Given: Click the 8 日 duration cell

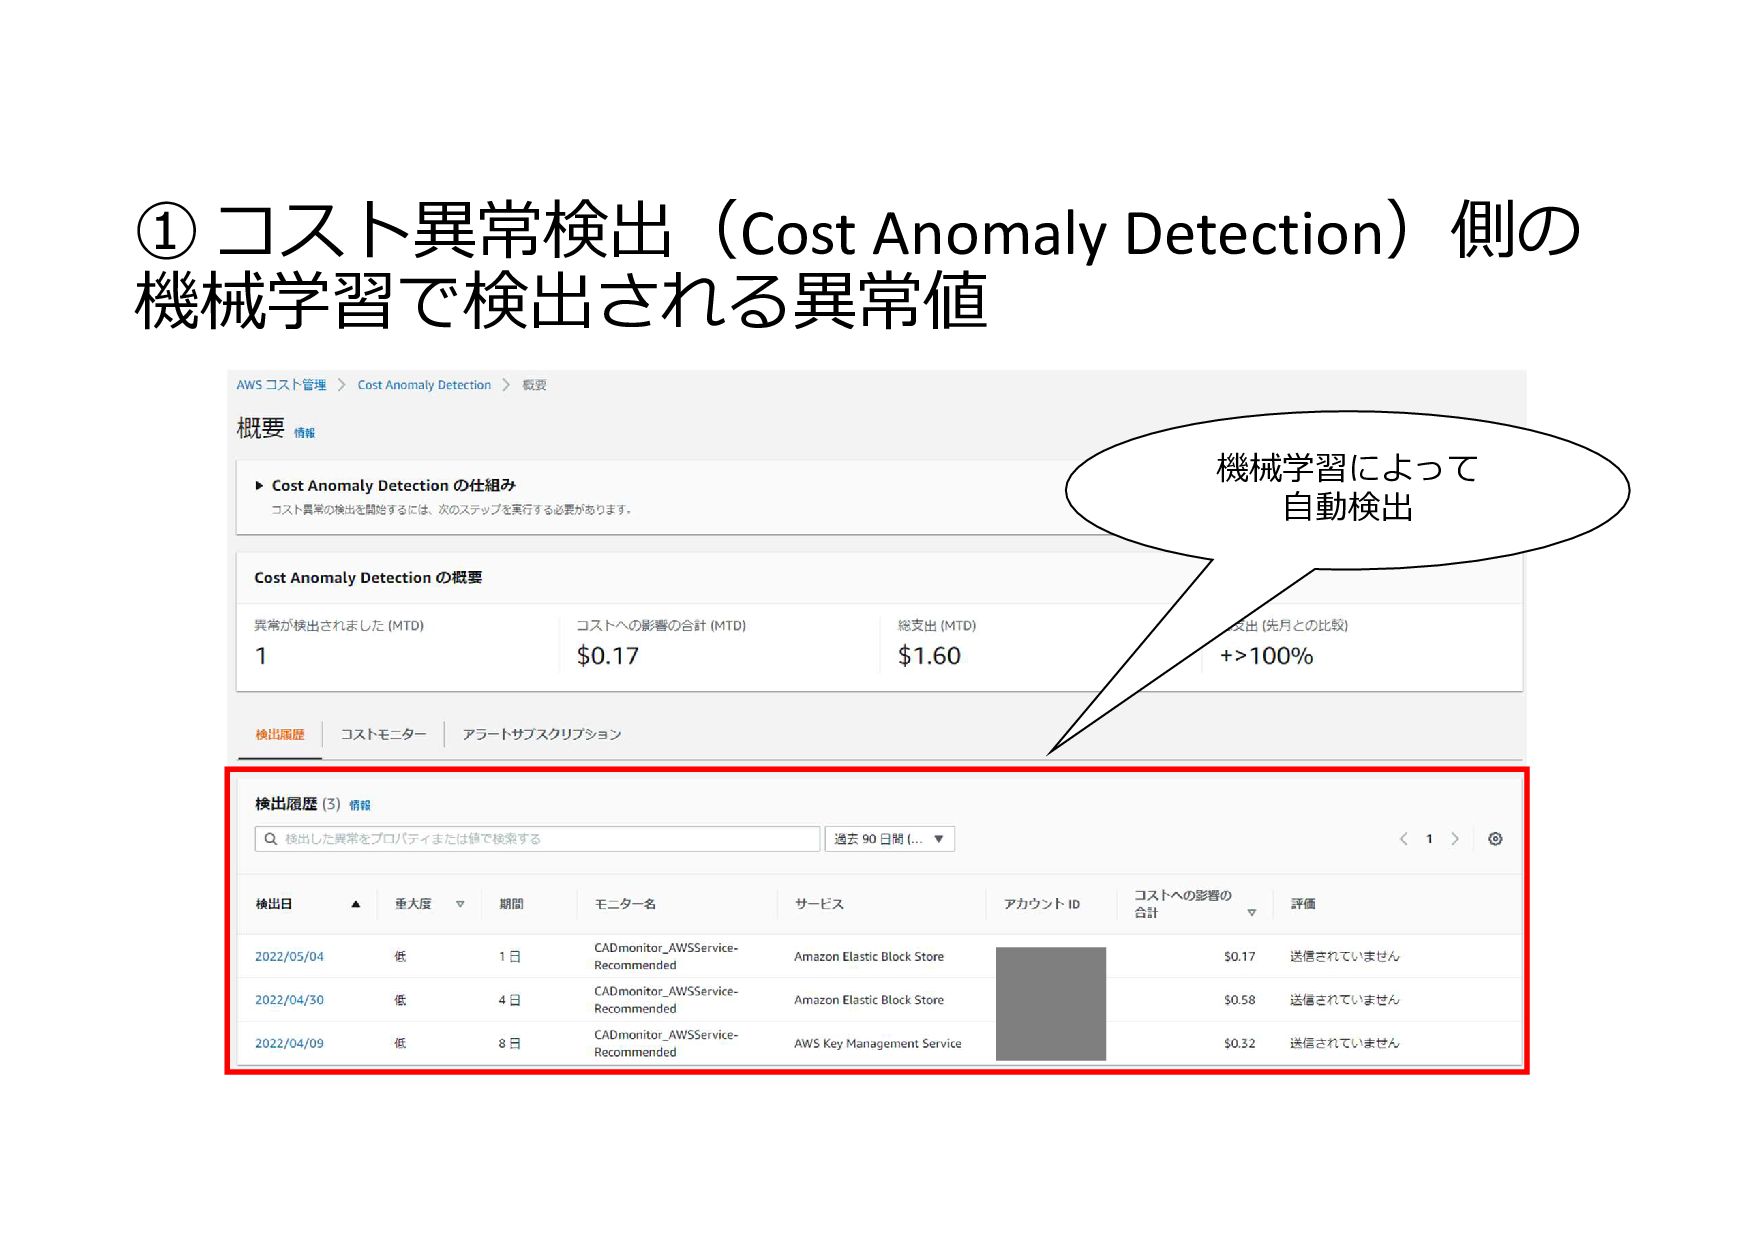Looking at the screenshot, I should pyautogui.click(x=509, y=1043).
